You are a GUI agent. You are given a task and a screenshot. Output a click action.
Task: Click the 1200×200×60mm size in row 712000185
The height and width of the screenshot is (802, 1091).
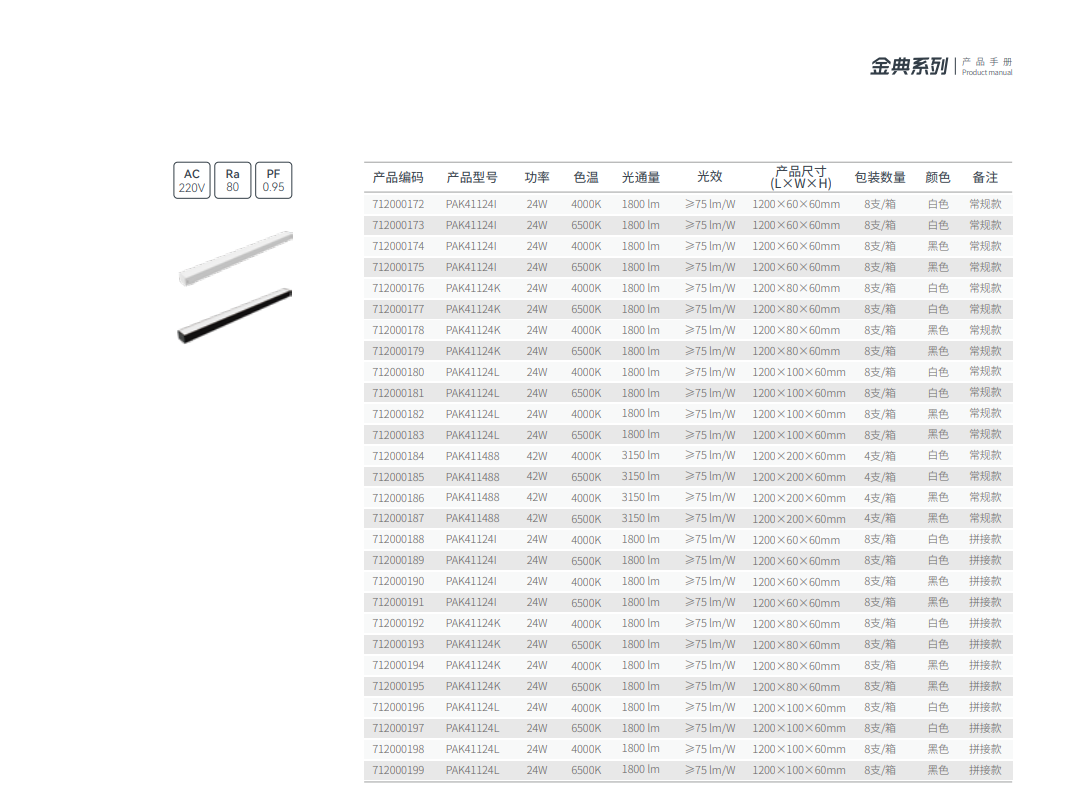(799, 477)
